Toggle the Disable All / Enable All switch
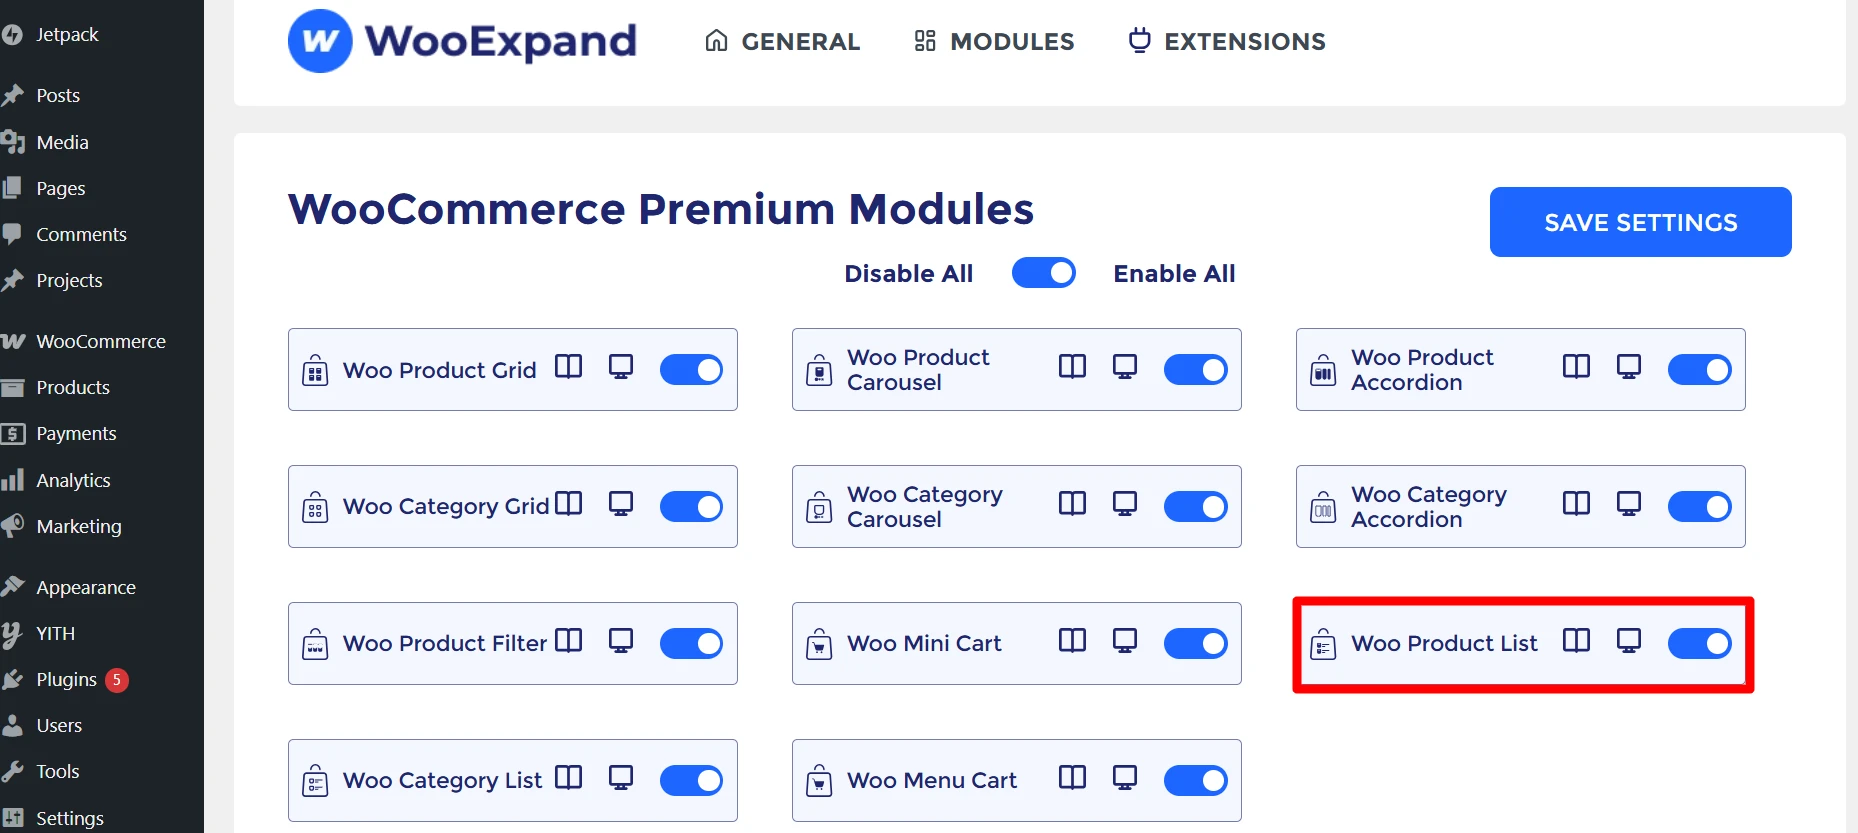The image size is (1858, 833). click(1043, 273)
